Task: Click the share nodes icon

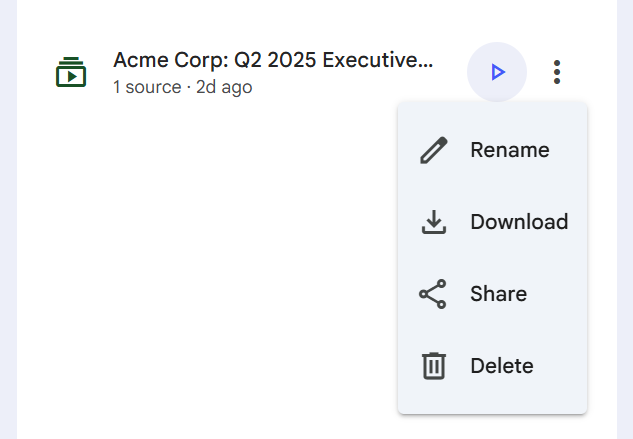Action: pos(433,294)
